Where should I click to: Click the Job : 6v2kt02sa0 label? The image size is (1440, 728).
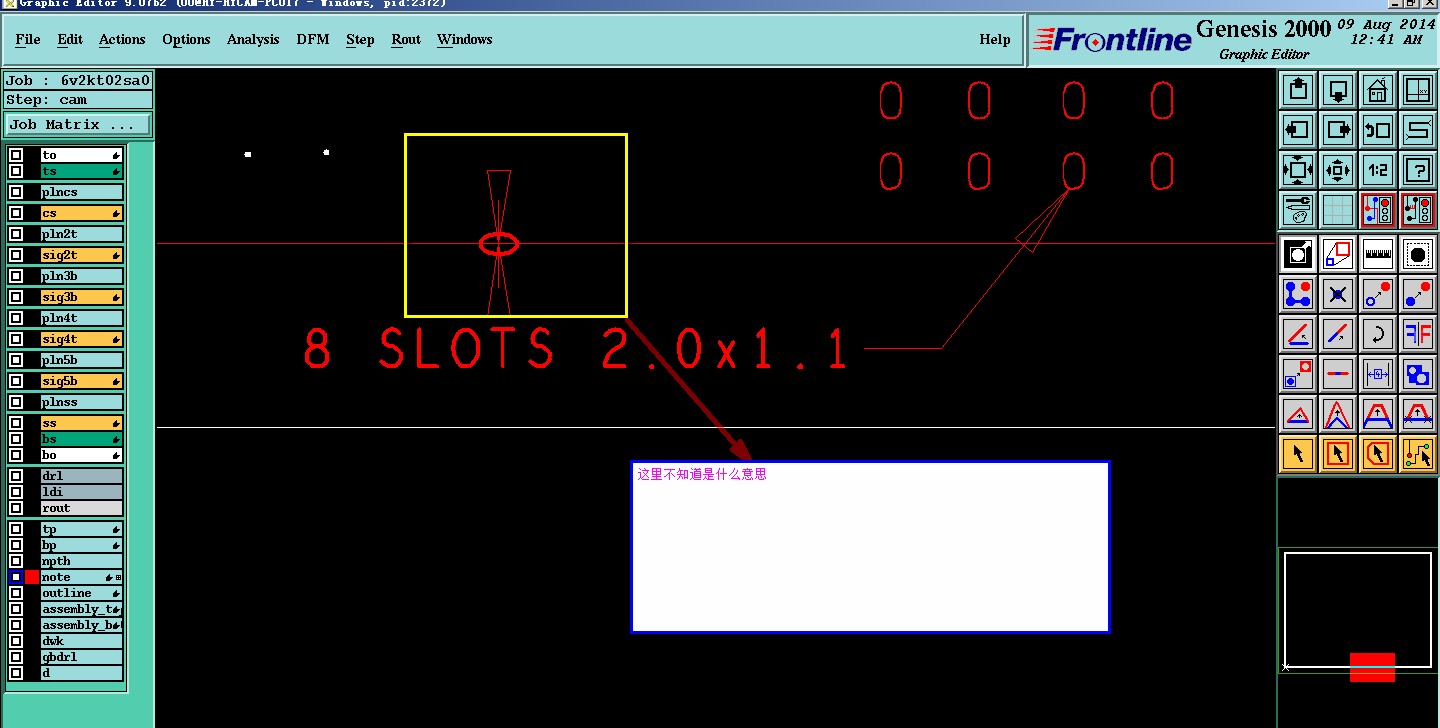(x=78, y=81)
